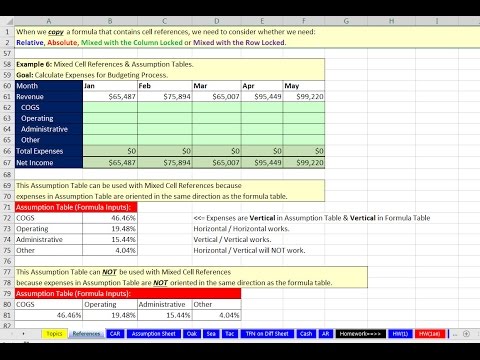The image size is (480, 360).
Task: Click the sheet tab scroll-right arrow
Action: (x=23, y=334)
